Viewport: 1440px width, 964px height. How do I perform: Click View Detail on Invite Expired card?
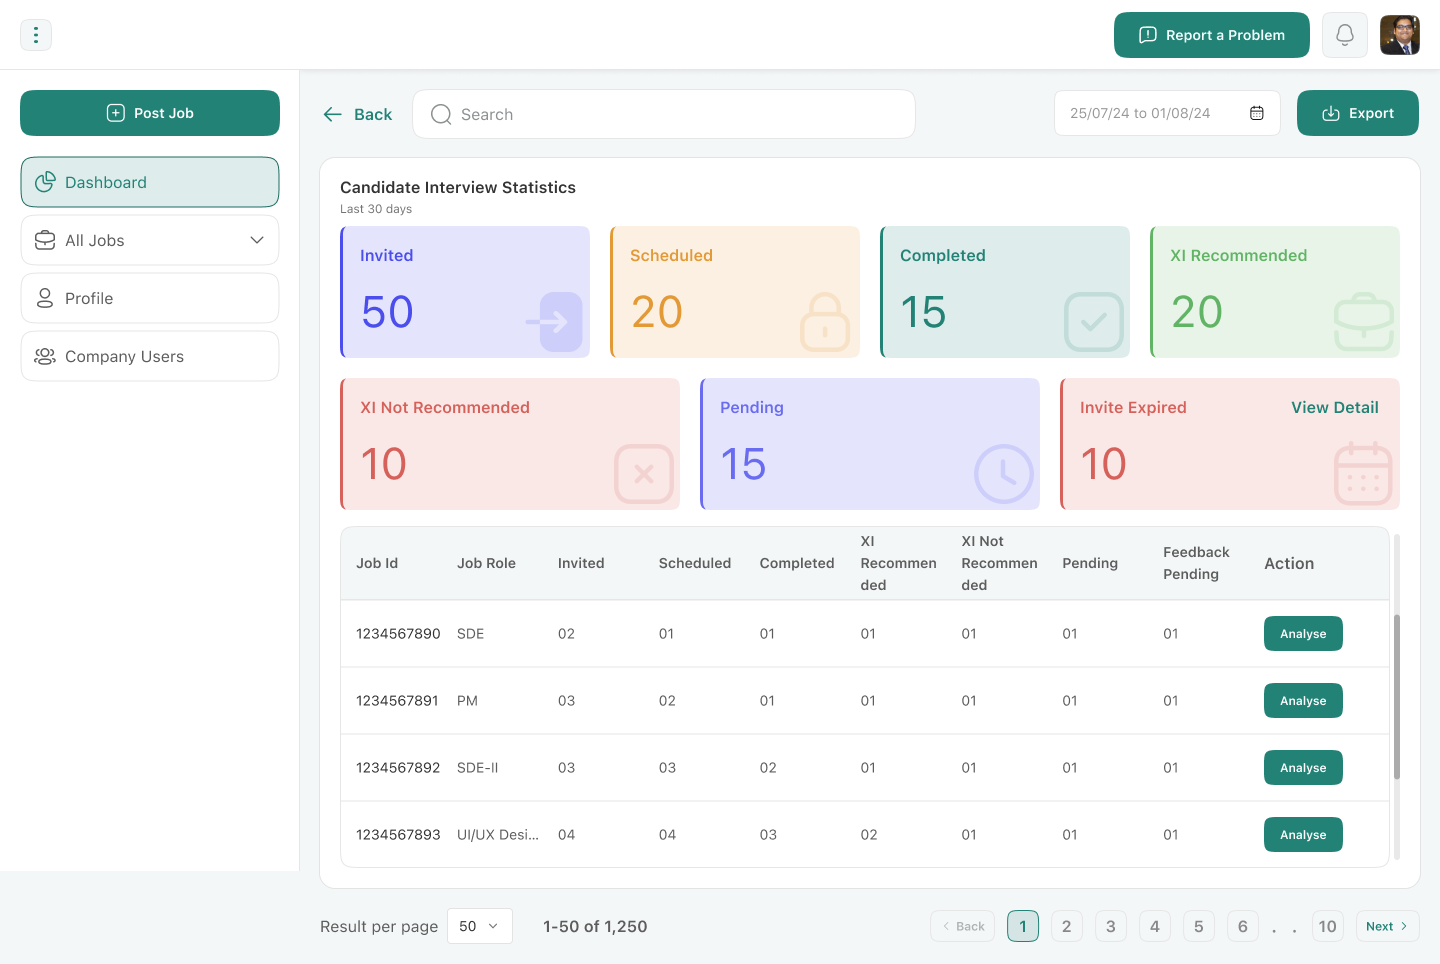pyautogui.click(x=1334, y=407)
